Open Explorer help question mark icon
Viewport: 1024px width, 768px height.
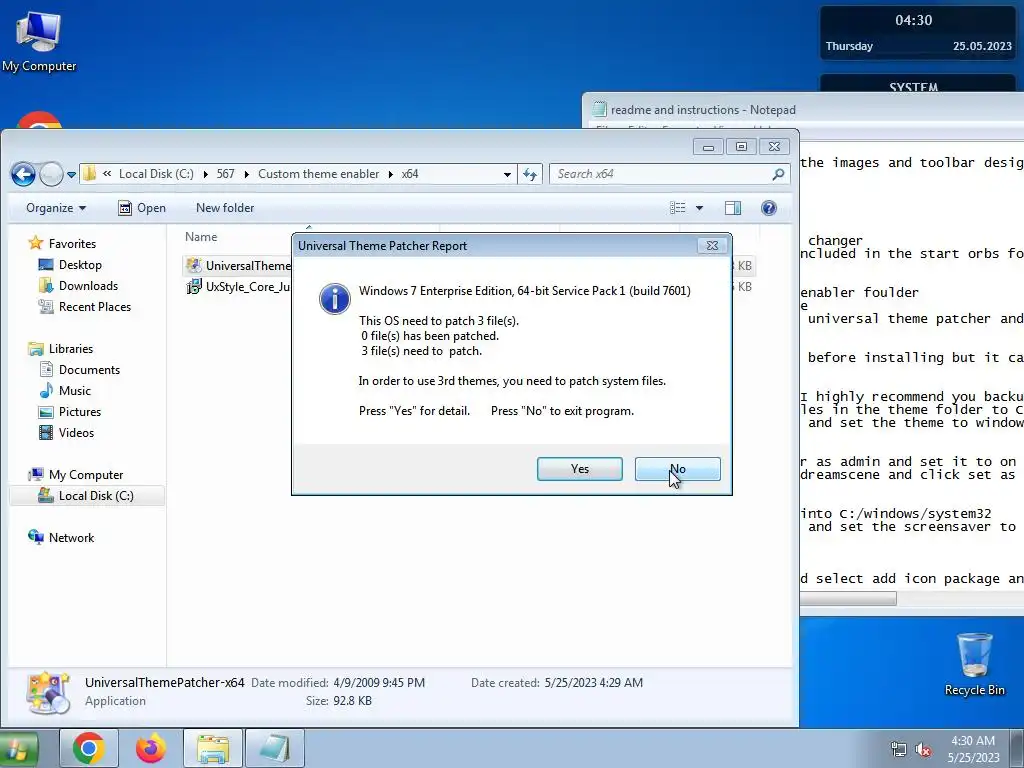point(769,208)
